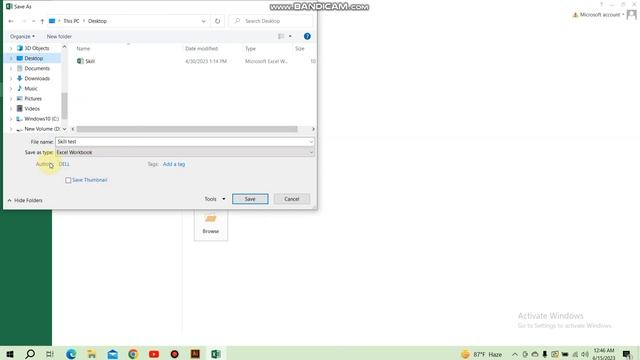Click This PC in address breadcrumb

(x=71, y=21)
